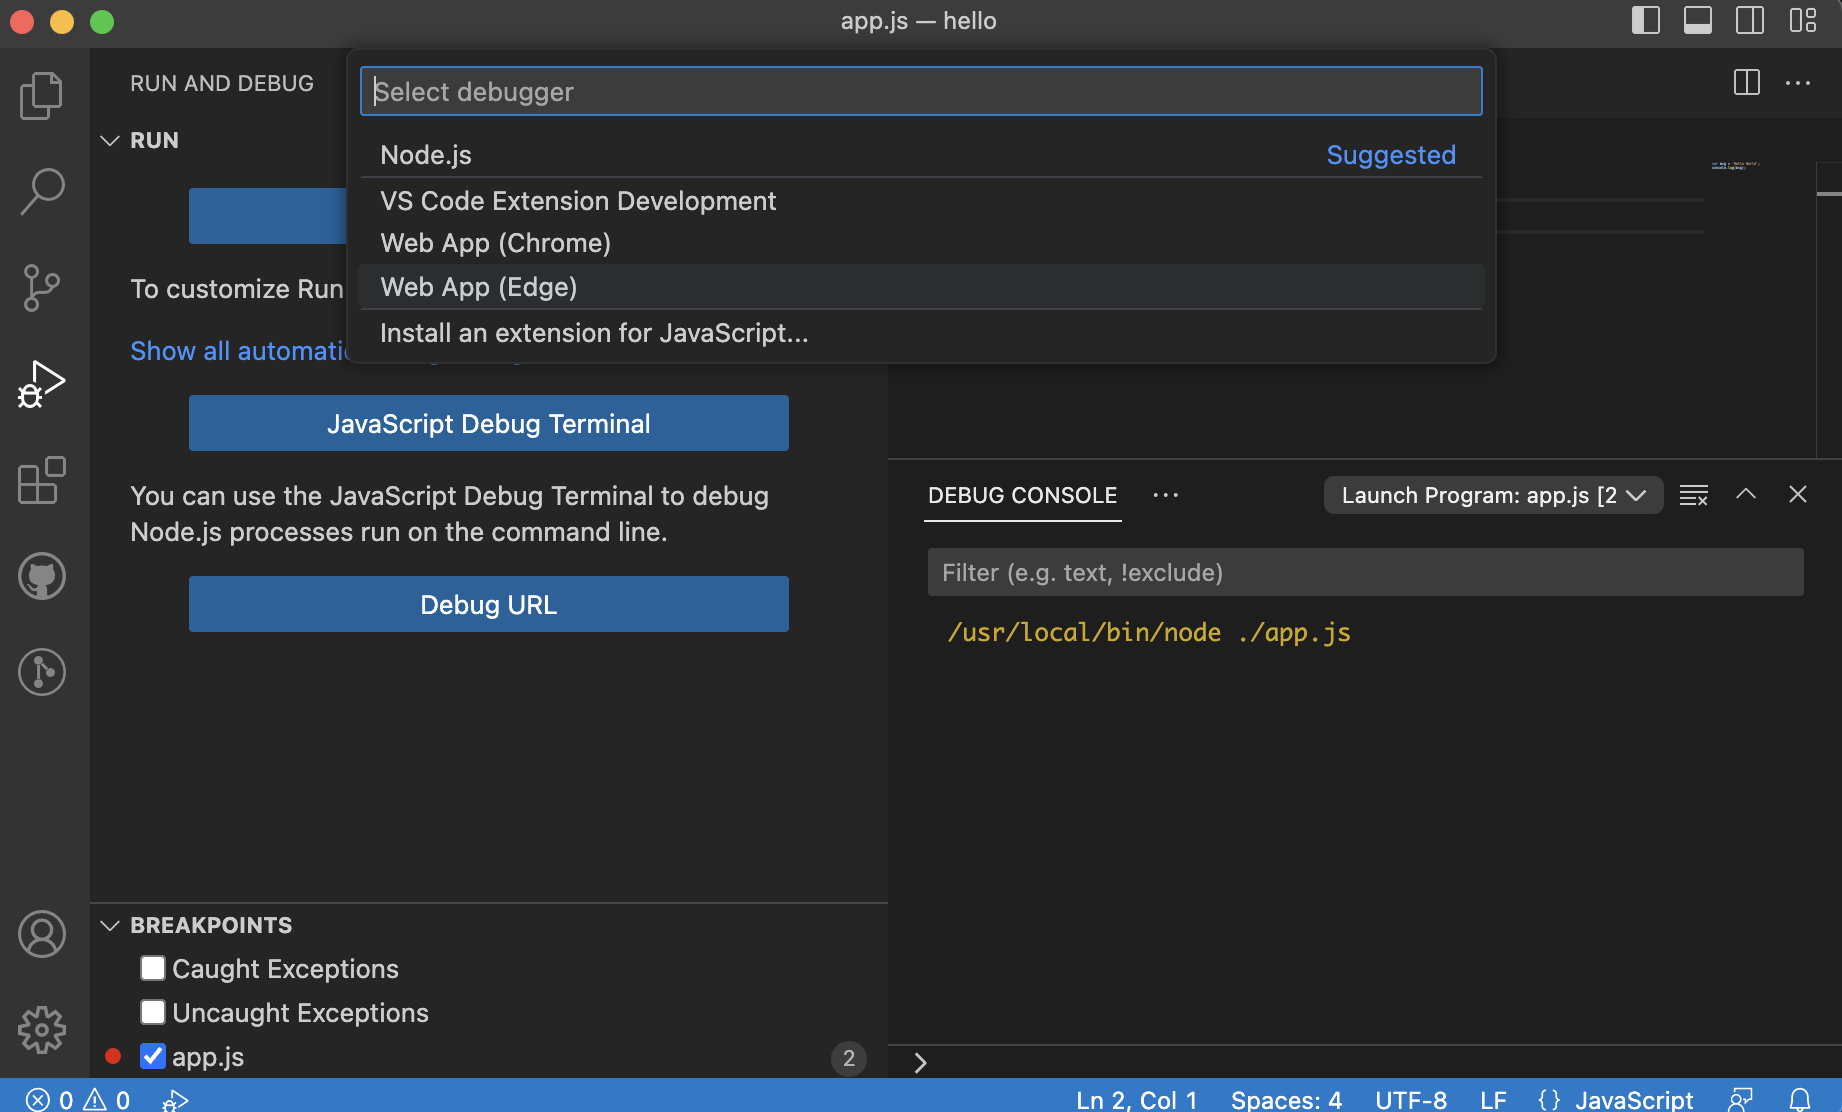The image size is (1842, 1112).
Task: Disable the app.js breakpoint checkbox
Action: pos(151,1056)
